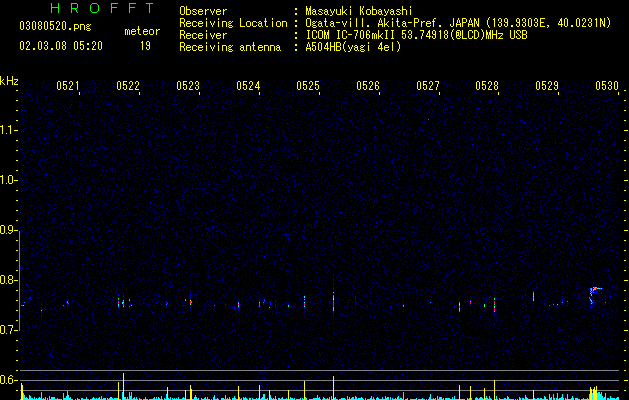Click the 0.8 kHz axis label
The image size is (629, 400).
[8, 280]
